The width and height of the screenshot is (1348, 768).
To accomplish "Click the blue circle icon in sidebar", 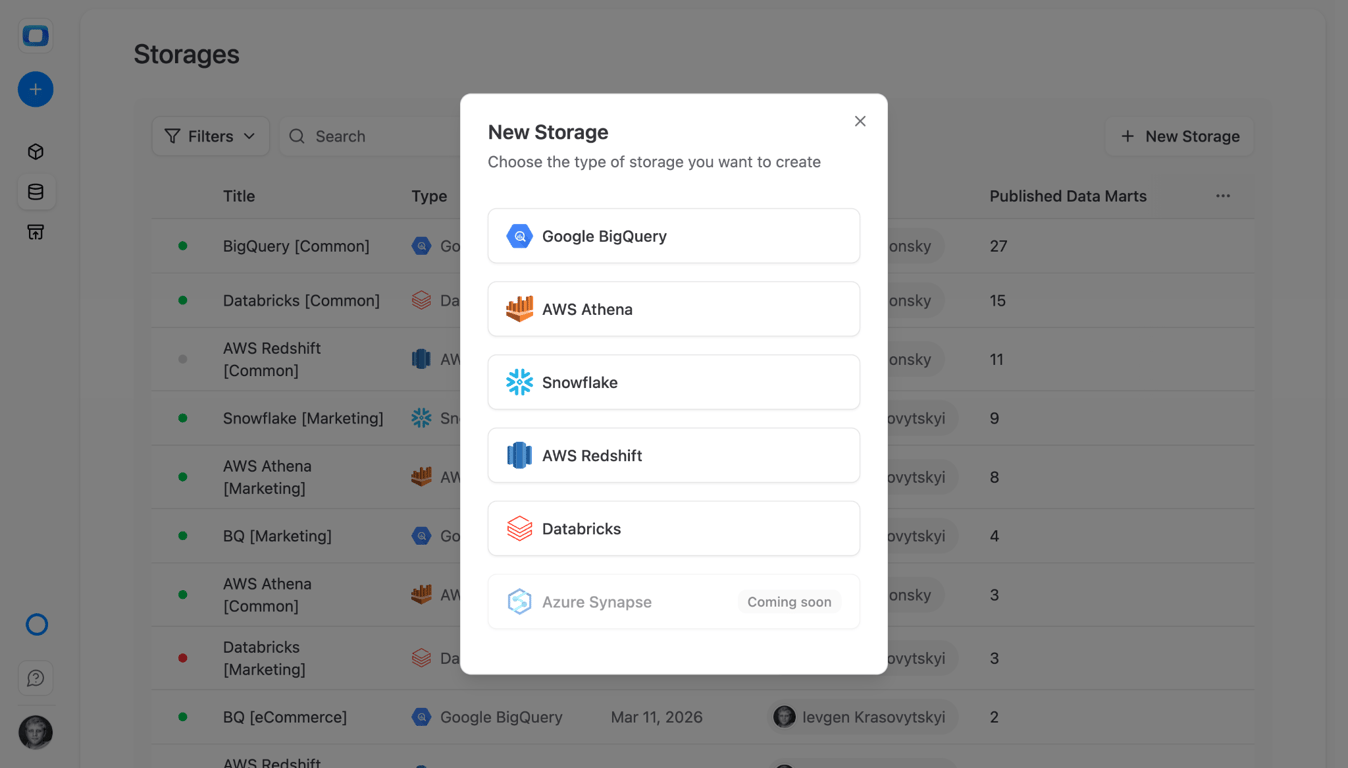I will pos(37,625).
